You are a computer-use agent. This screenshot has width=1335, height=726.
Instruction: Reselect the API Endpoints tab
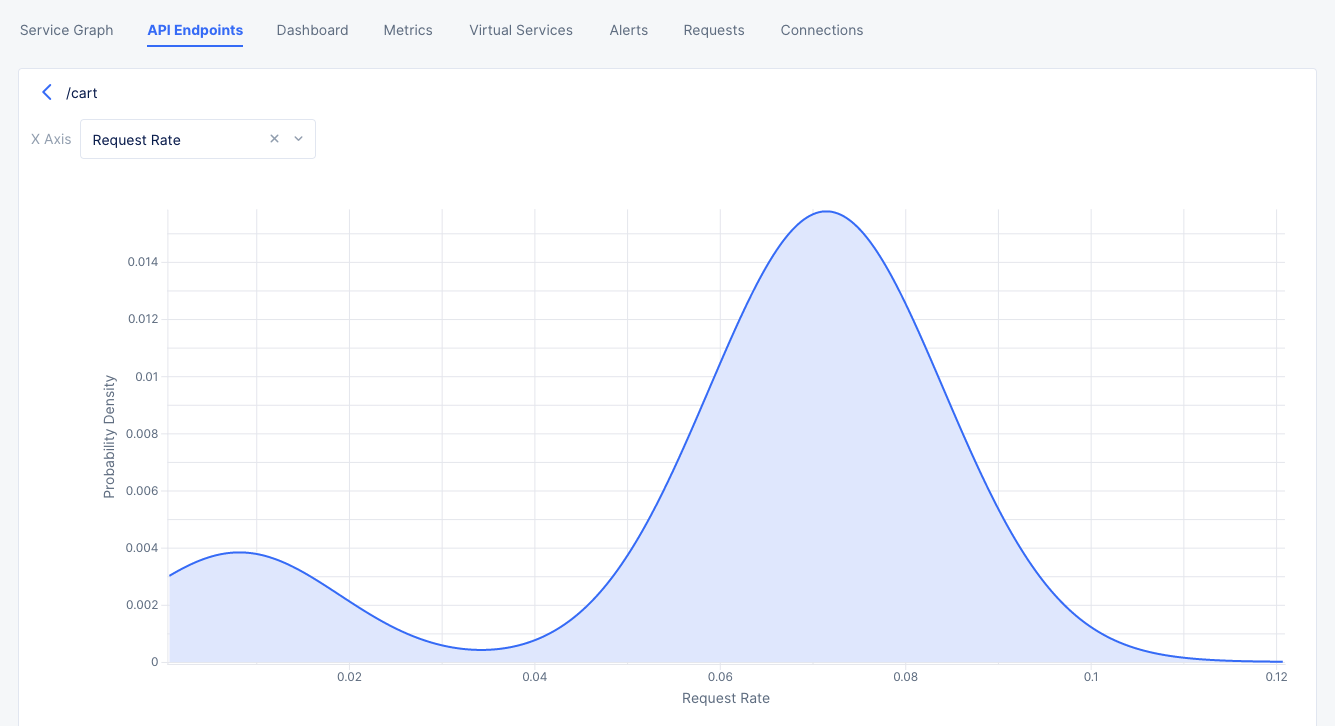click(x=195, y=30)
